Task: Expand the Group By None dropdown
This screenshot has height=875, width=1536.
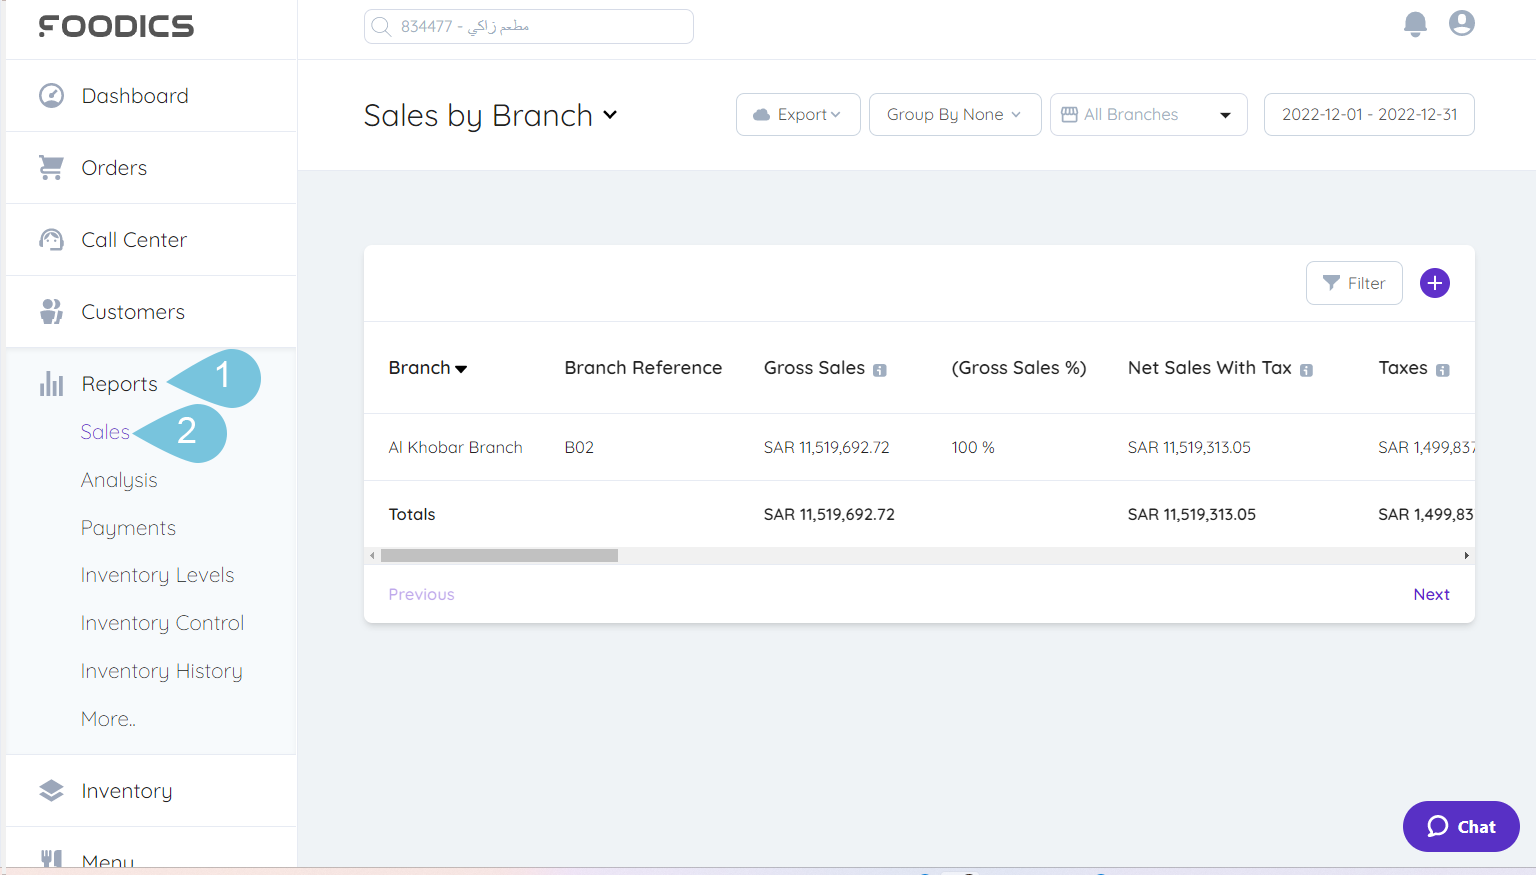Action: (x=954, y=114)
